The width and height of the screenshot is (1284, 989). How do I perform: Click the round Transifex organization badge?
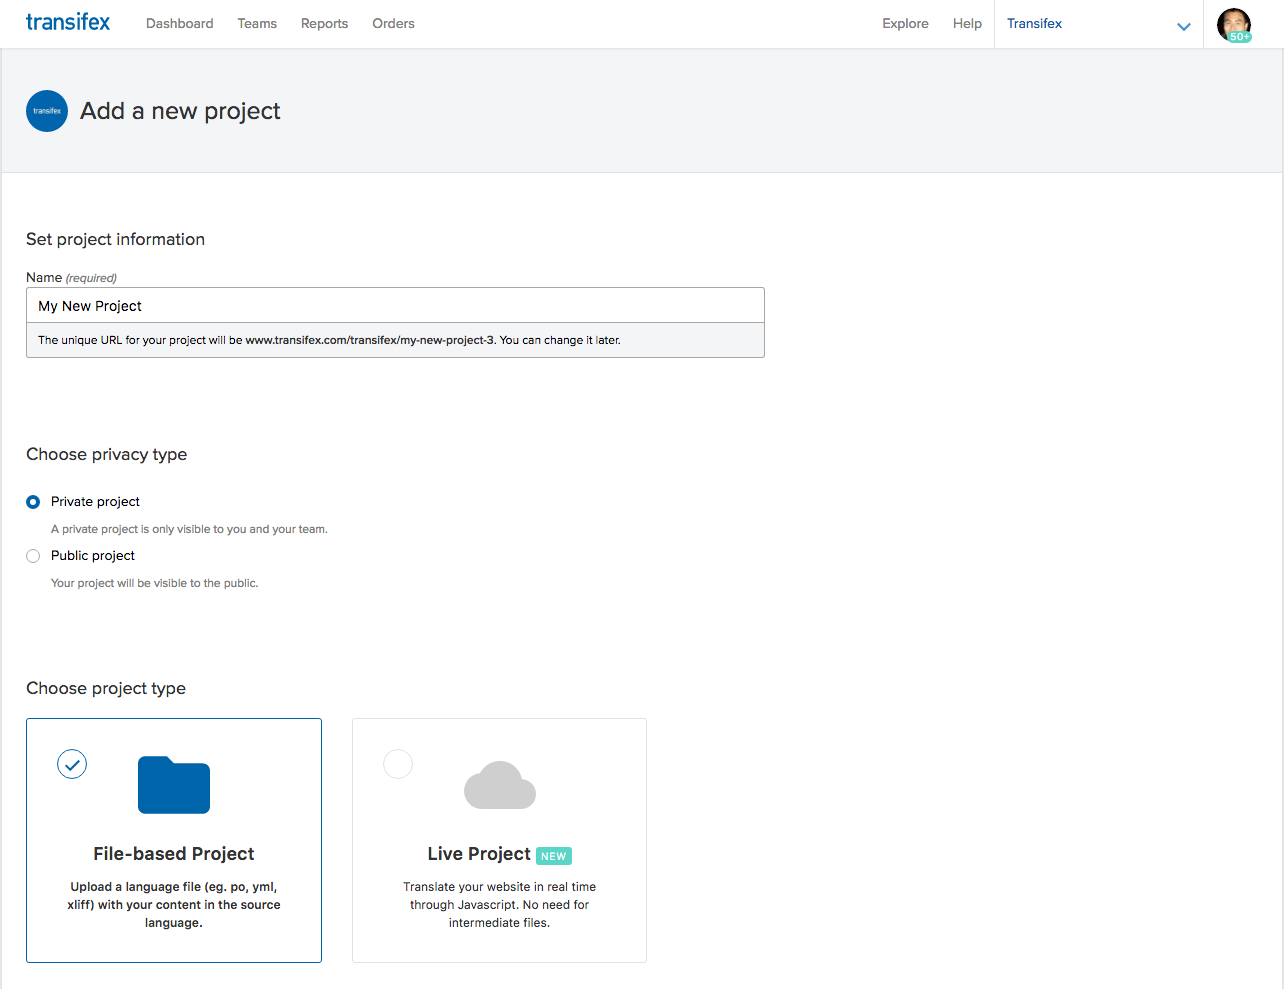point(47,111)
